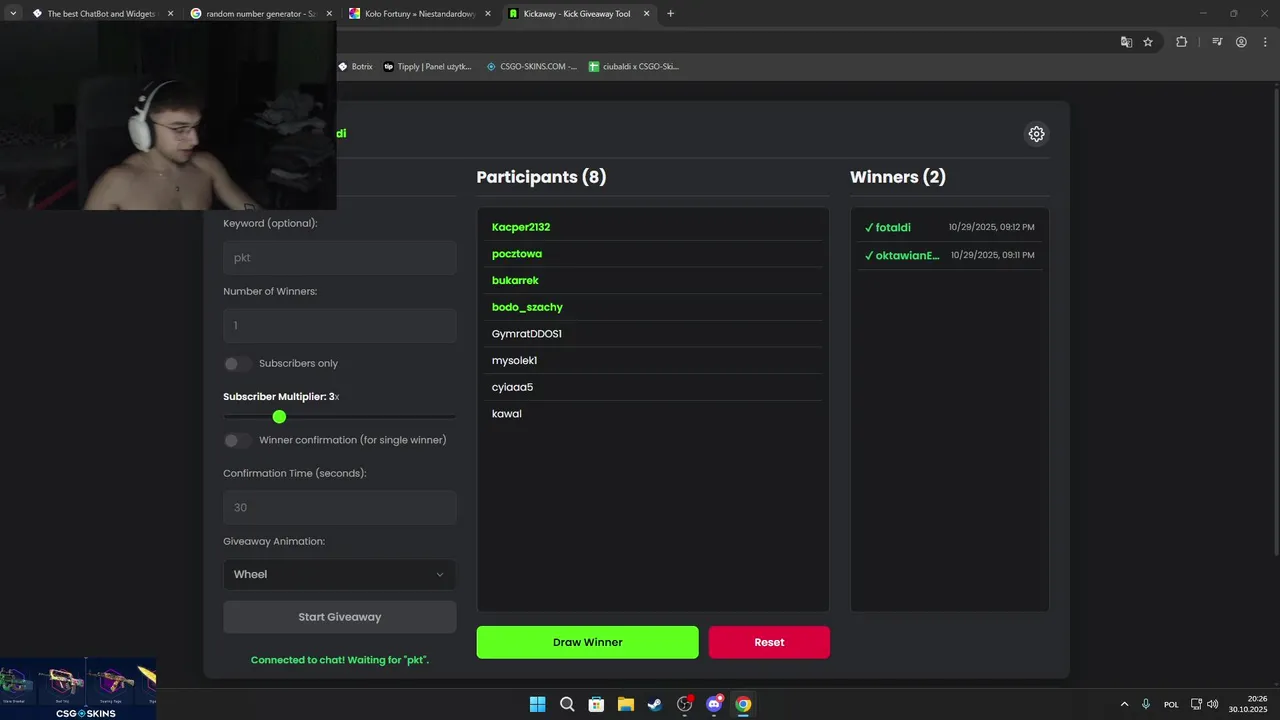Viewport: 1280px width, 720px height.
Task: Open the Tipply panel bookmark
Action: (x=428, y=67)
